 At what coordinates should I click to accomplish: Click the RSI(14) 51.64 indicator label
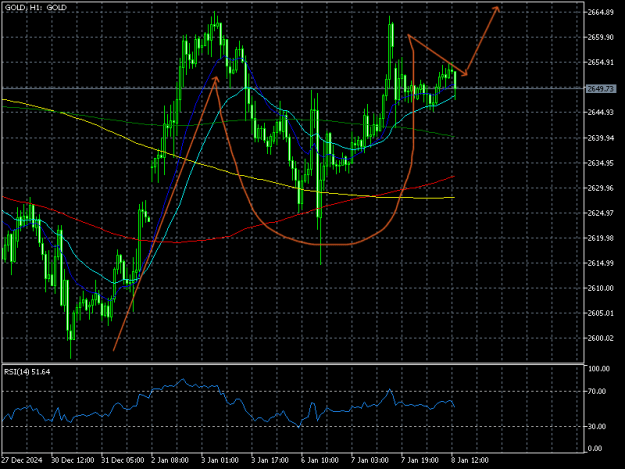click(x=27, y=372)
